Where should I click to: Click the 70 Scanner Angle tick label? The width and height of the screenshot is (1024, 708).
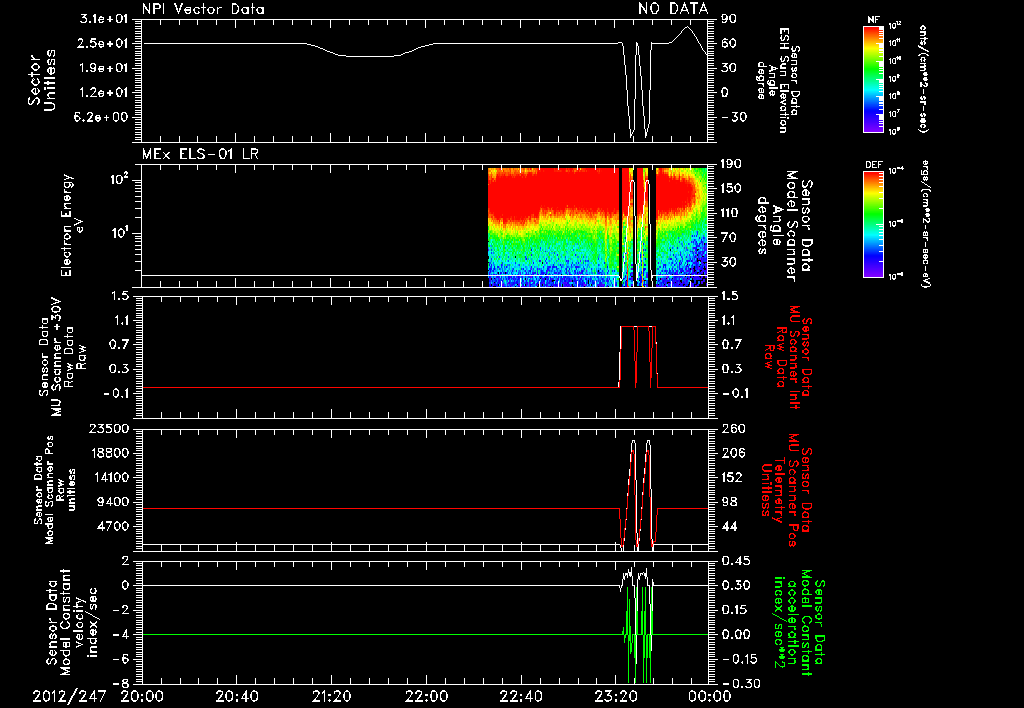pos(729,238)
